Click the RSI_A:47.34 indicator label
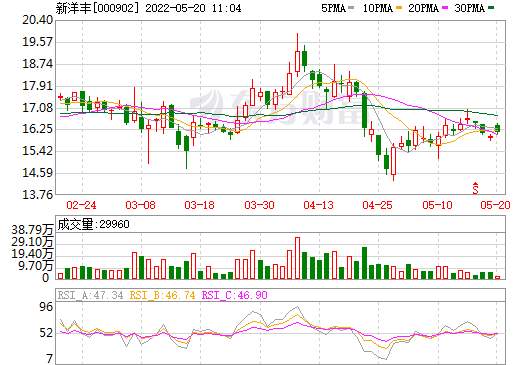Viewport: 520px width, 365px height. click(x=91, y=295)
